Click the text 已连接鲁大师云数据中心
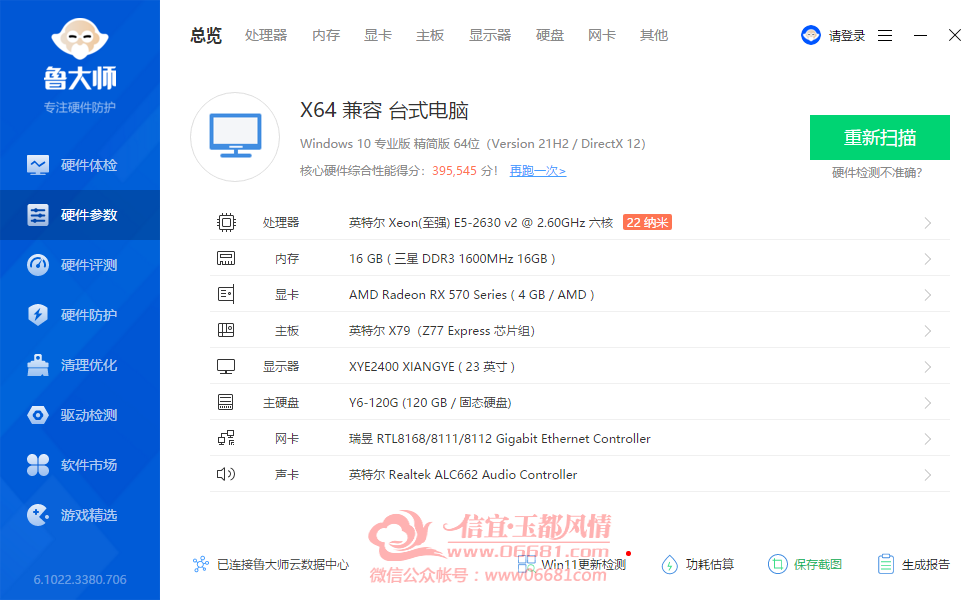The height and width of the screenshot is (600, 980). (283, 564)
